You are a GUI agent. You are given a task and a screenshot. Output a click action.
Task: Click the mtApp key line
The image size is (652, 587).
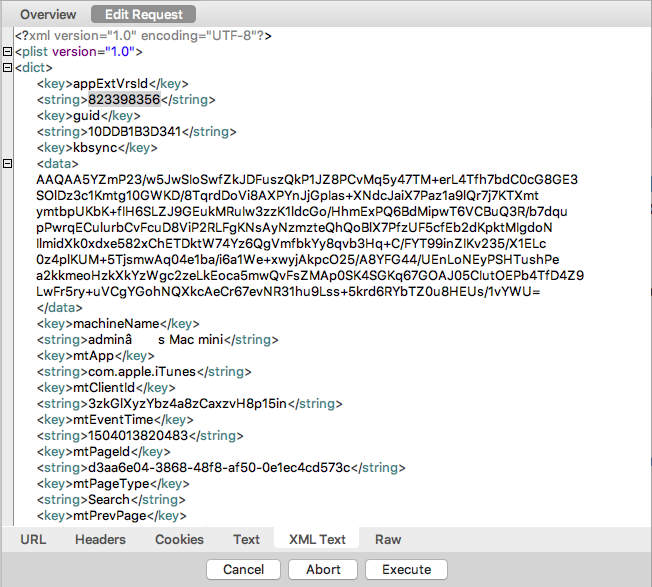pos(96,355)
